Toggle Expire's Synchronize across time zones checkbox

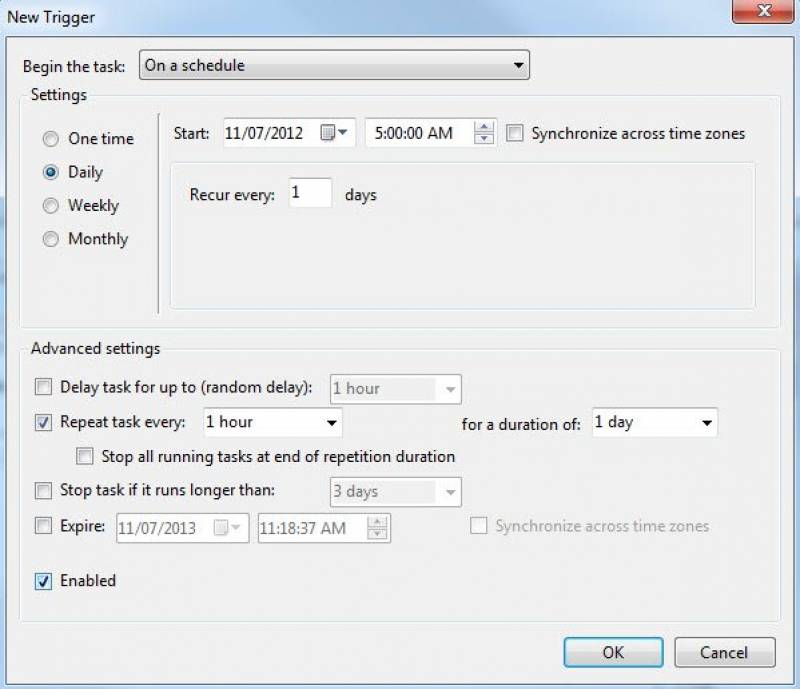(479, 526)
